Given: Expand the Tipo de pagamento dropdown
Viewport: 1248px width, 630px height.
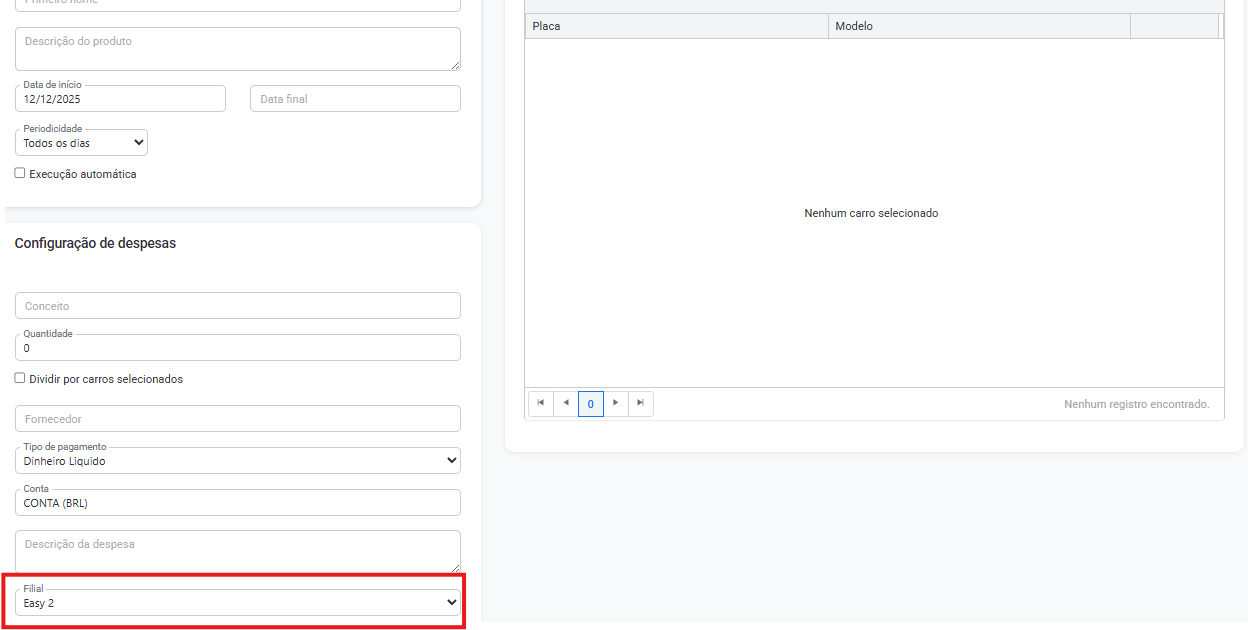Looking at the screenshot, I should (238, 461).
